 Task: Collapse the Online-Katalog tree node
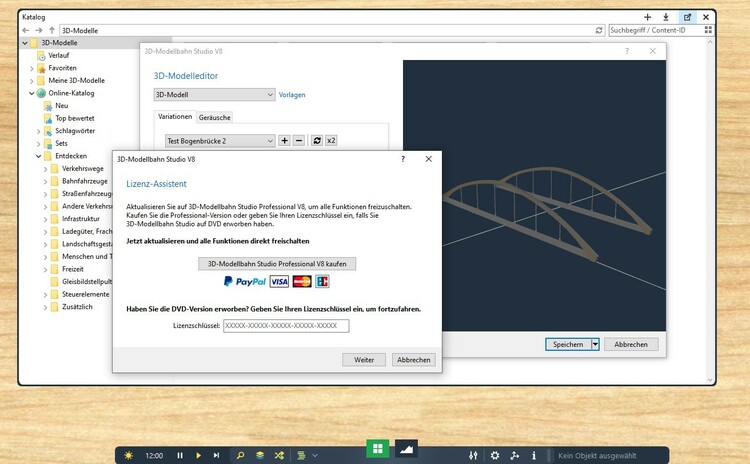point(32,93)
